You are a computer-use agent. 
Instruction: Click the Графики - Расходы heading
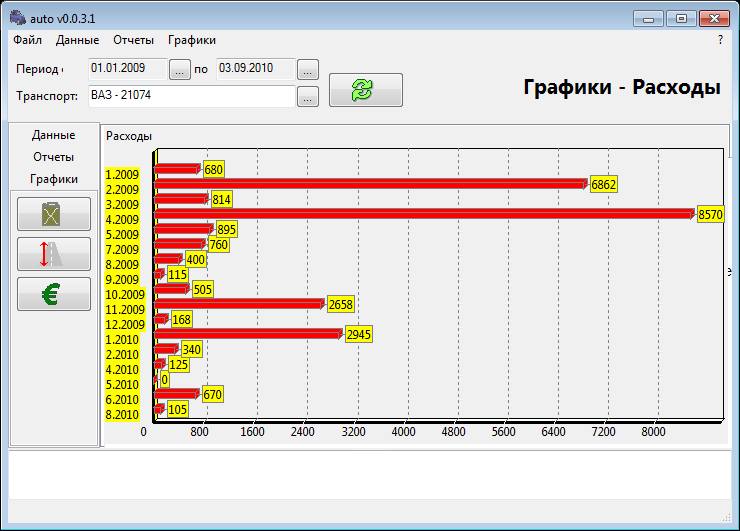click(622, 87)
